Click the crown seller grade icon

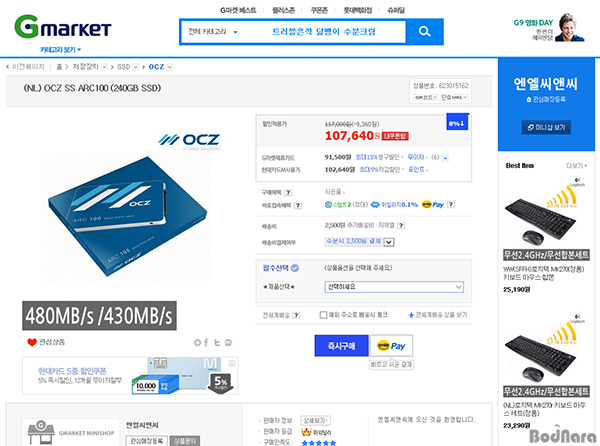306,432
